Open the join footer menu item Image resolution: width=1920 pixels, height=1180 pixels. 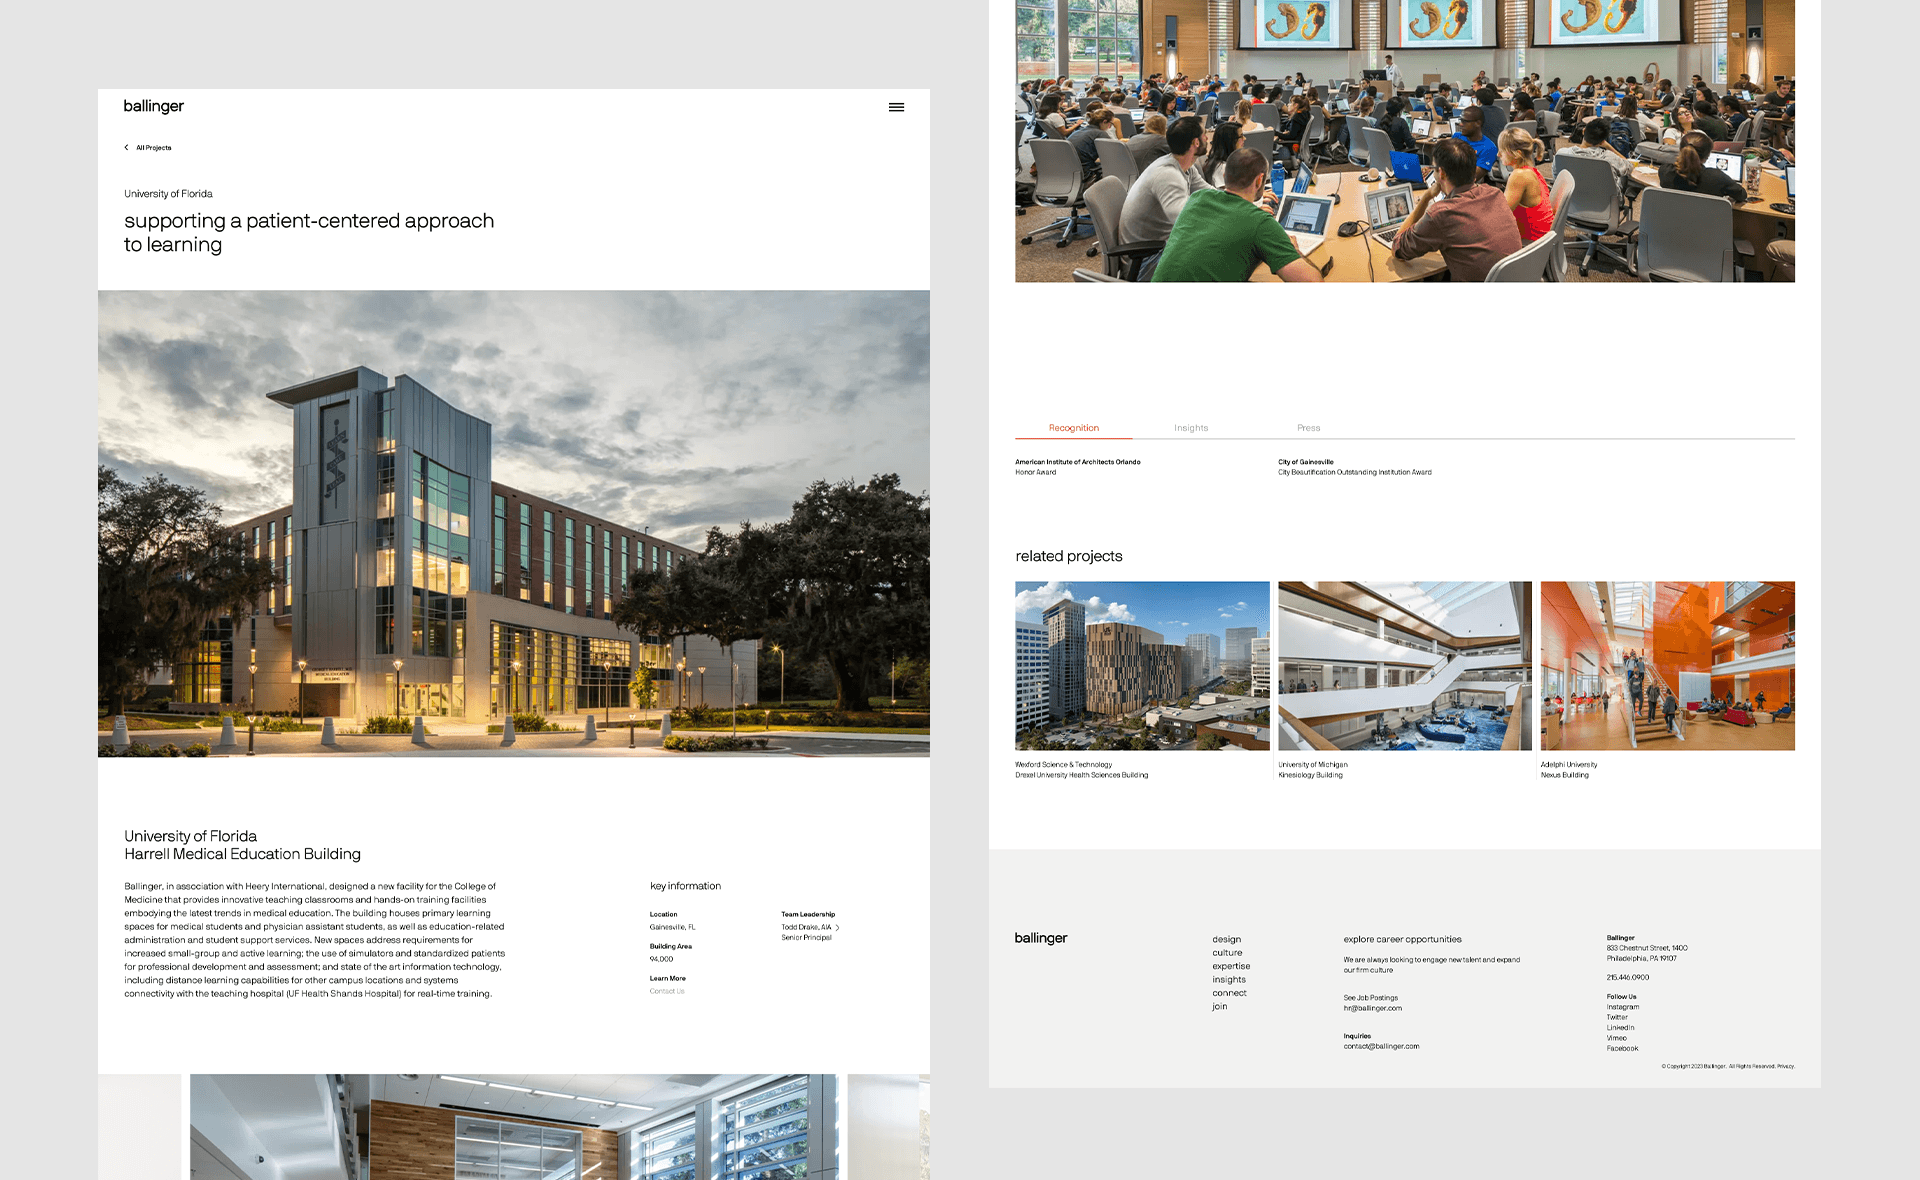pos(1219,1007)
